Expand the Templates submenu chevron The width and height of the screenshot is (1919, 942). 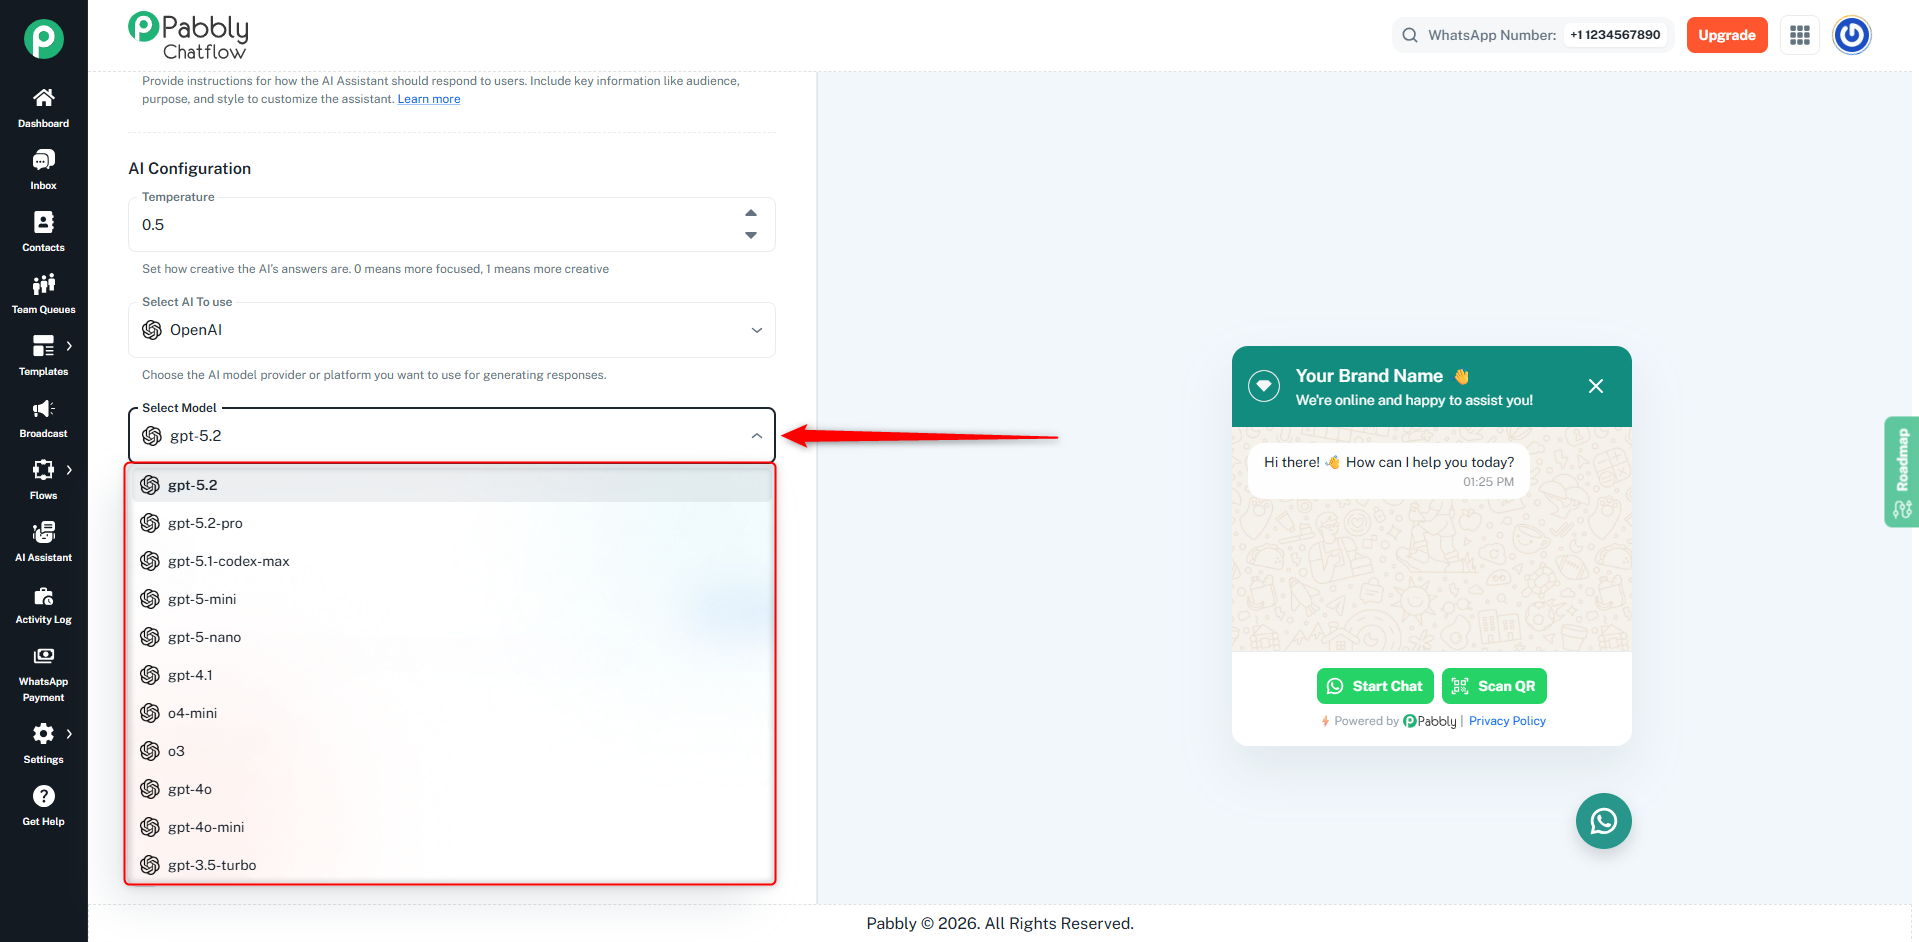point(69,346)
